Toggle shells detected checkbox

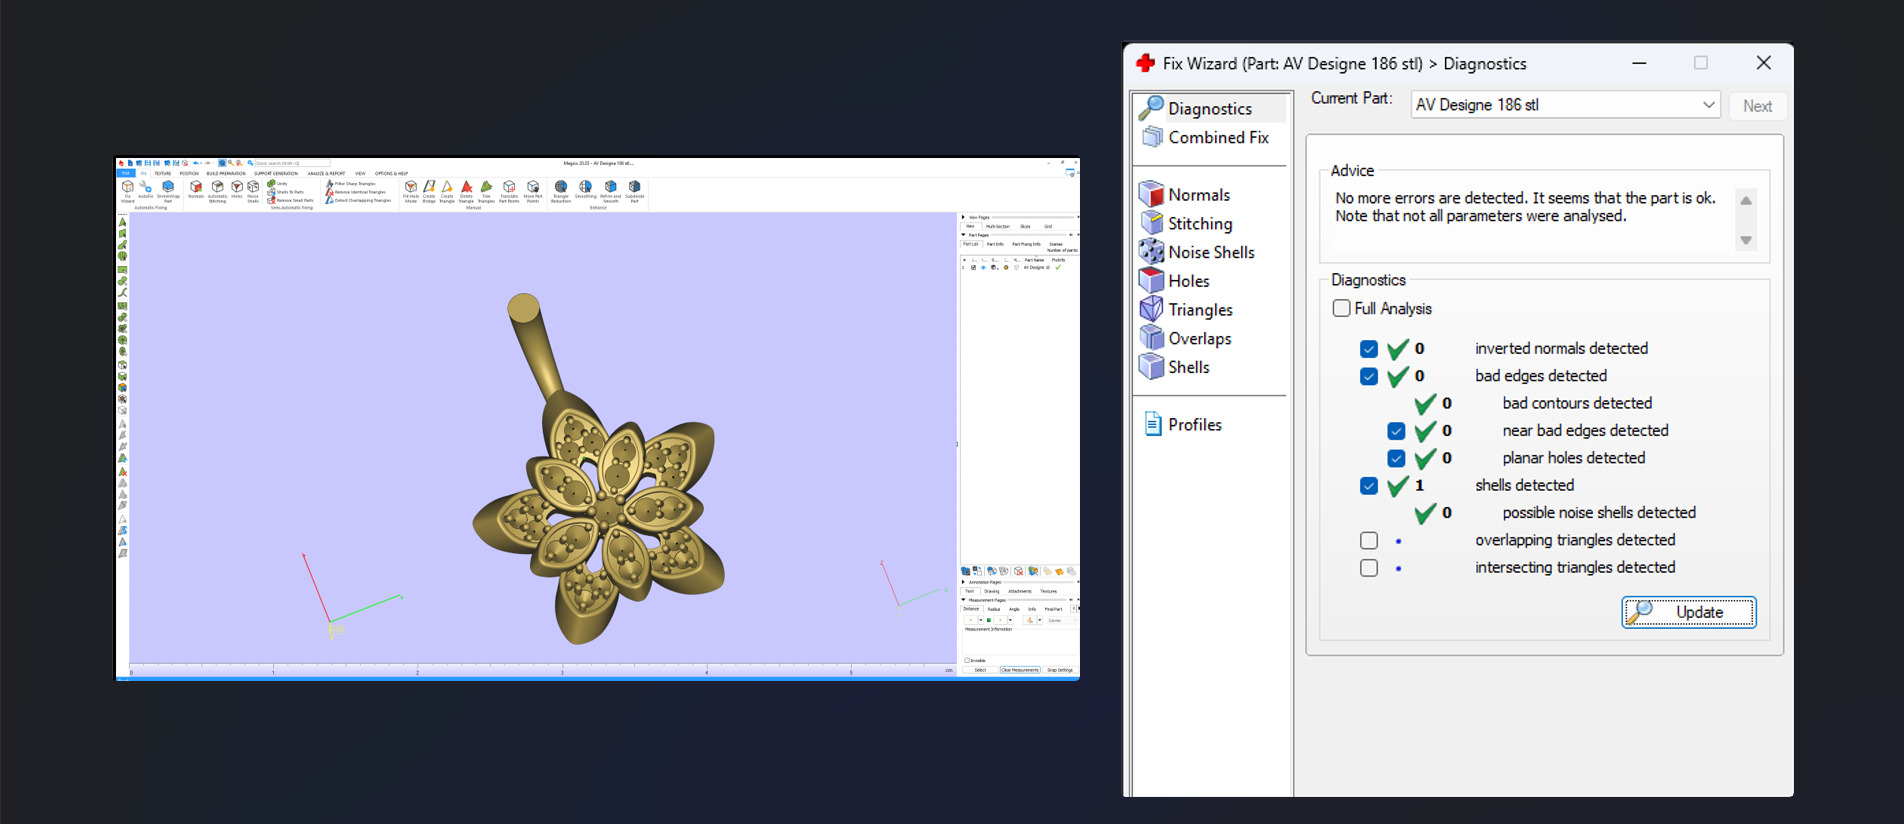coord(1369,486)
